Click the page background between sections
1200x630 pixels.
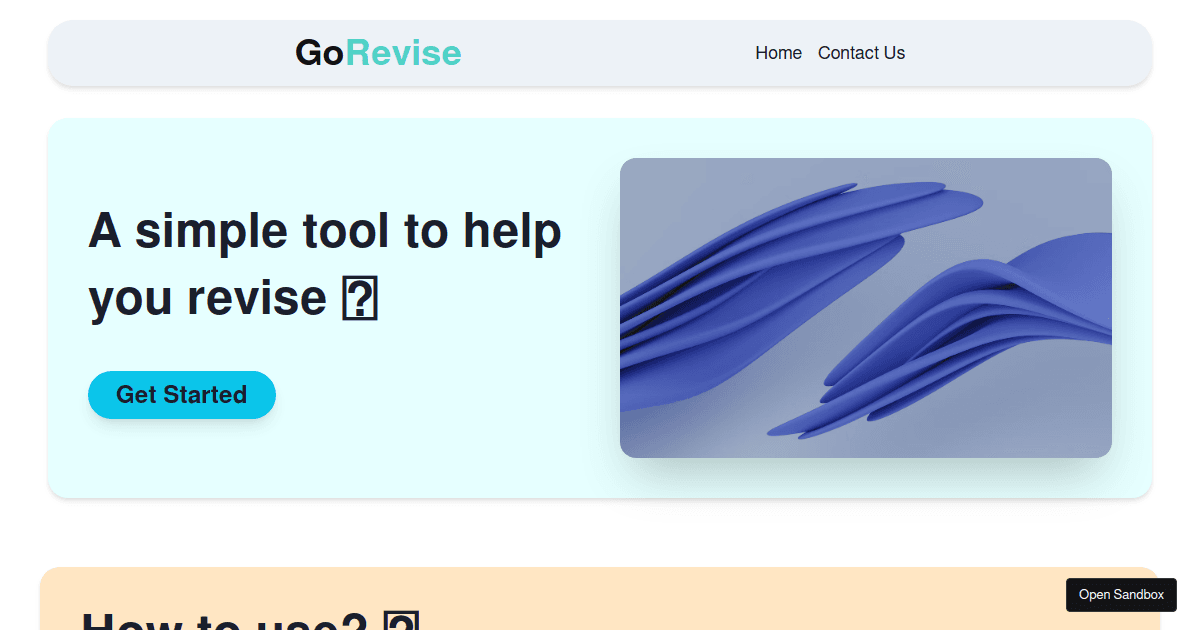click(x=600, y=530)
